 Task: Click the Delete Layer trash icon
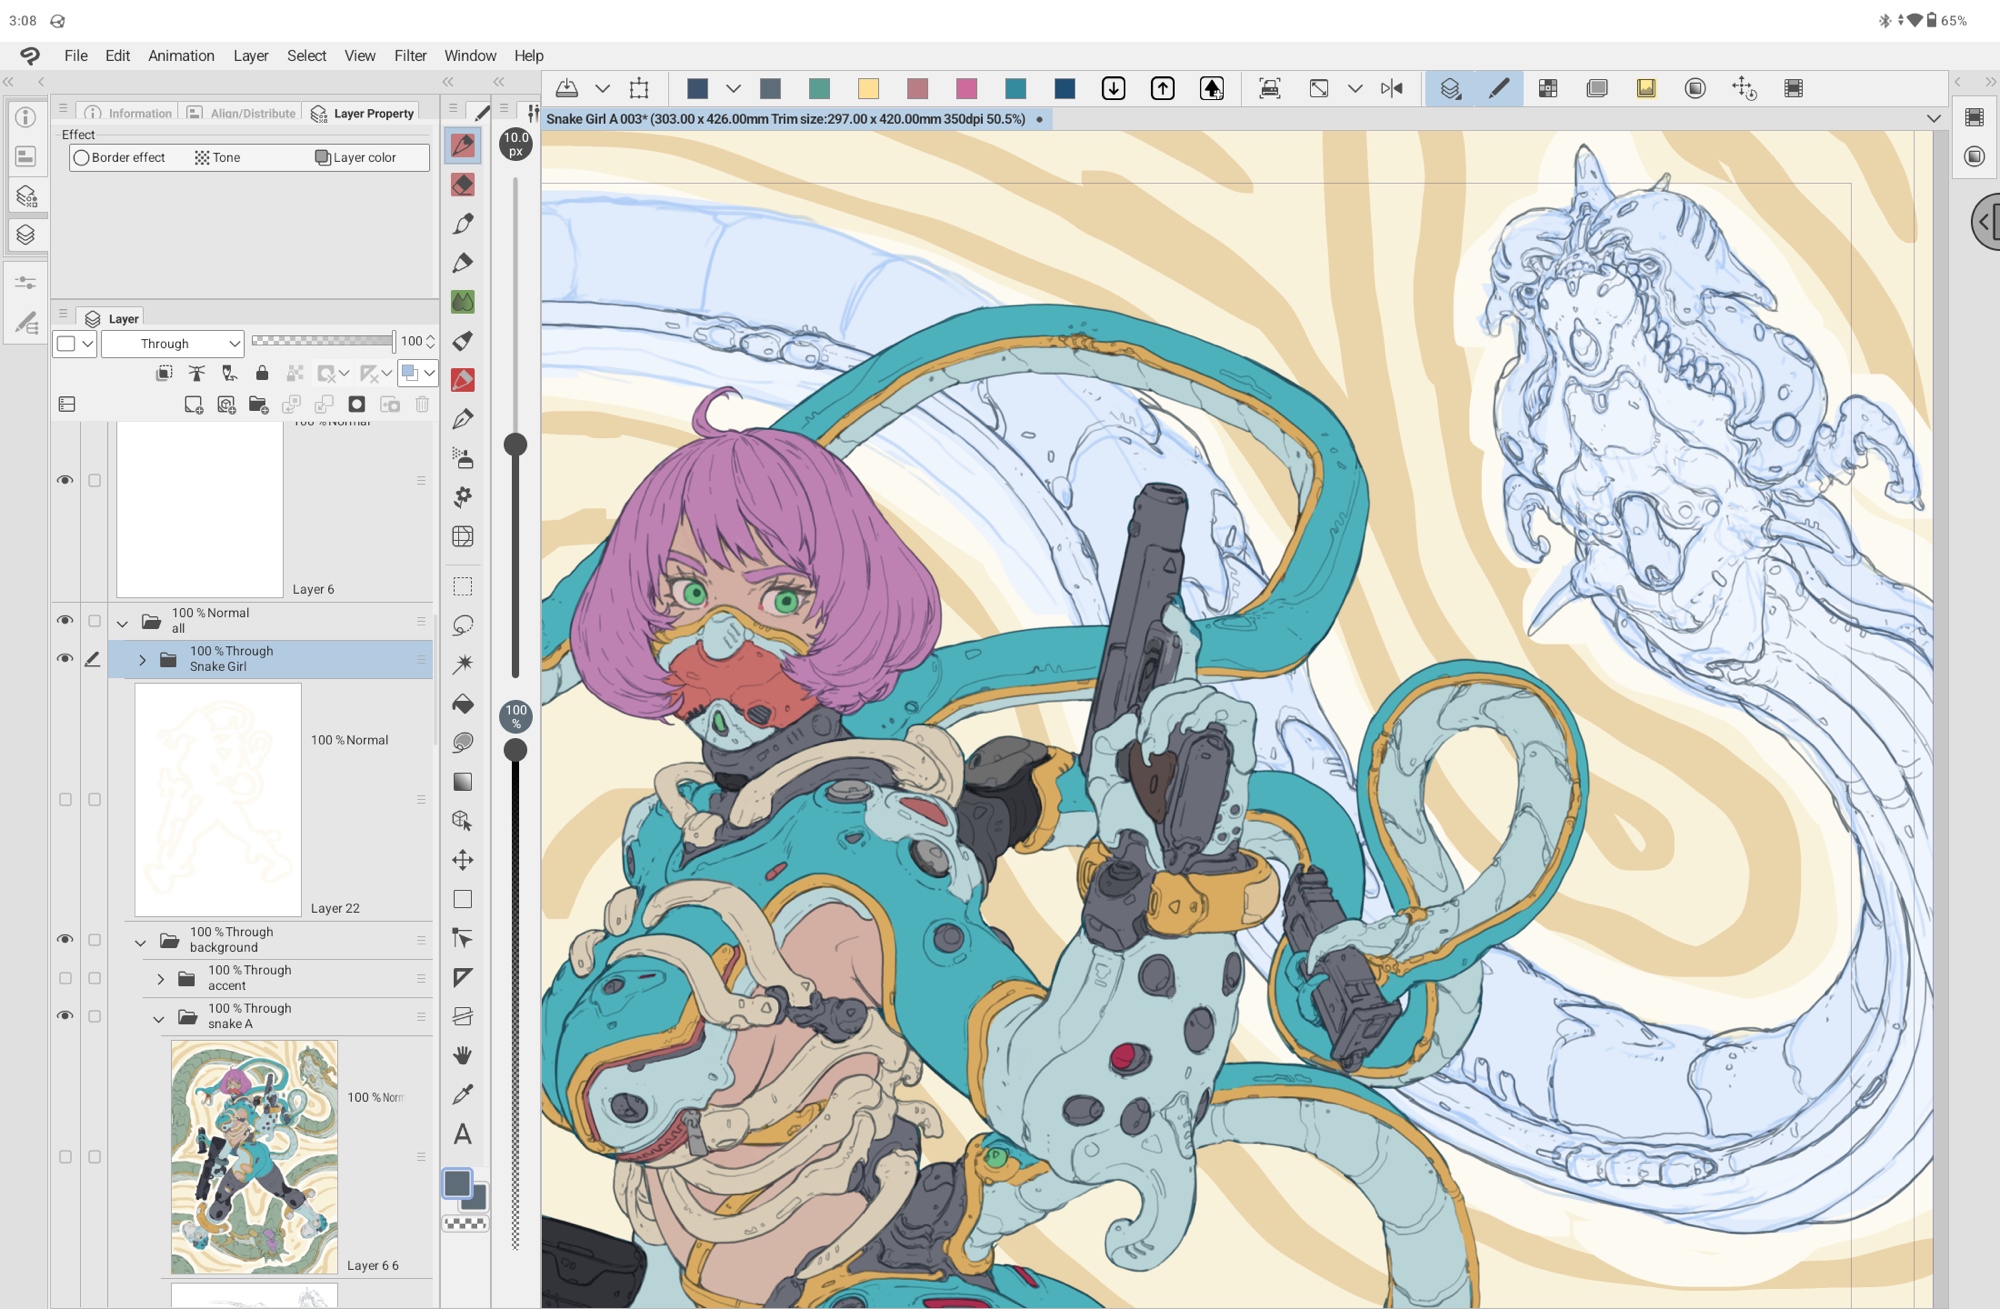(x=422, y=404)
